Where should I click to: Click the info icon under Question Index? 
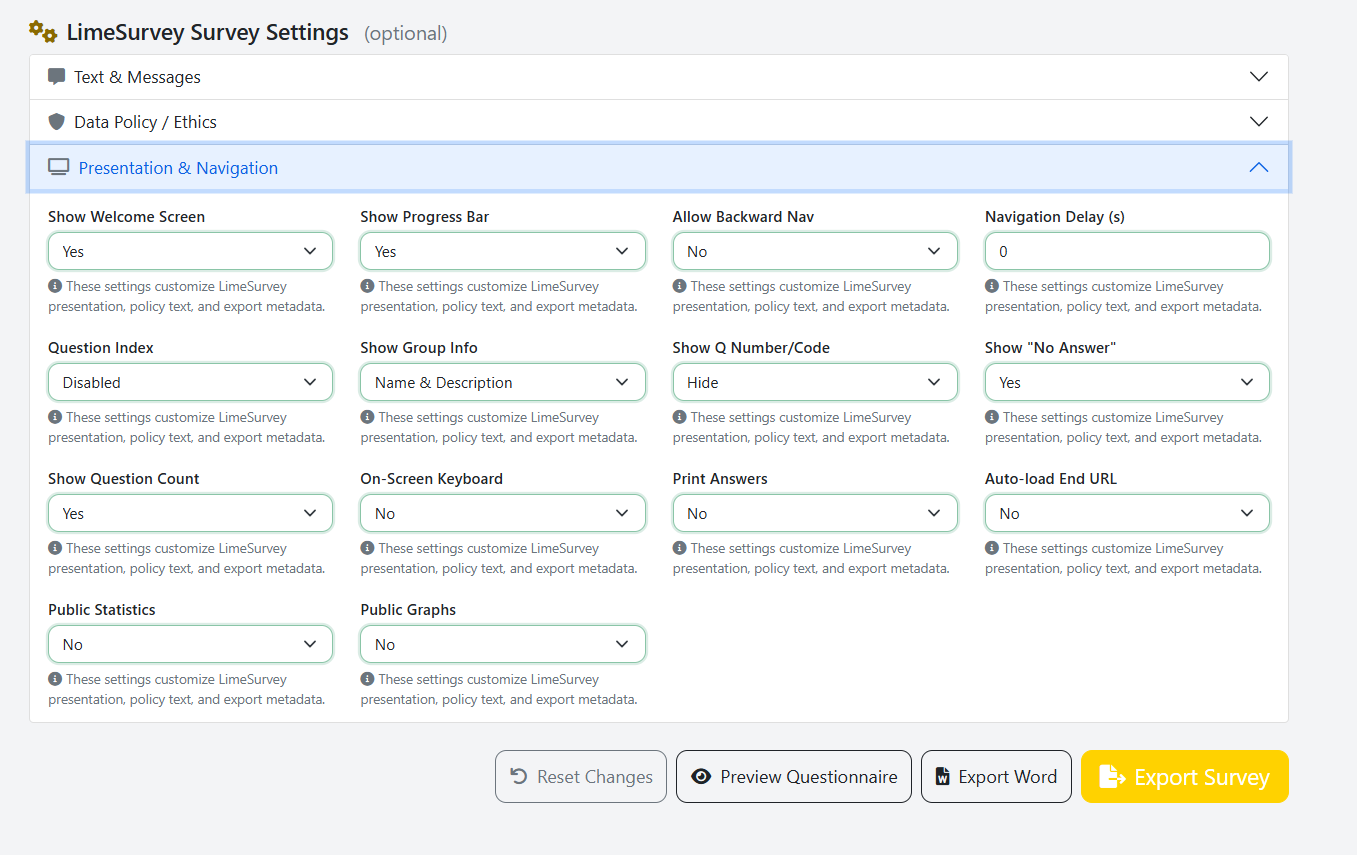click(55, 417)
